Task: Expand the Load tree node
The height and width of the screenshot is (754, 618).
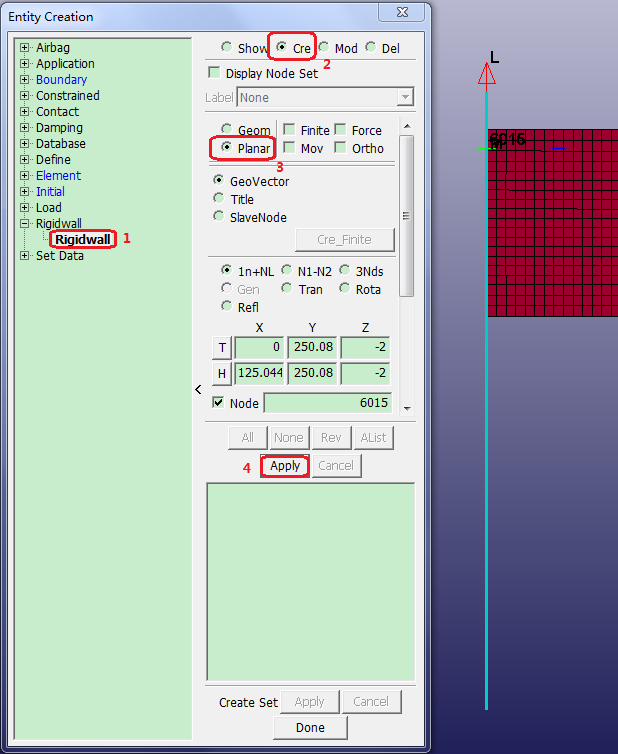Action: click(x=24, y=208)
